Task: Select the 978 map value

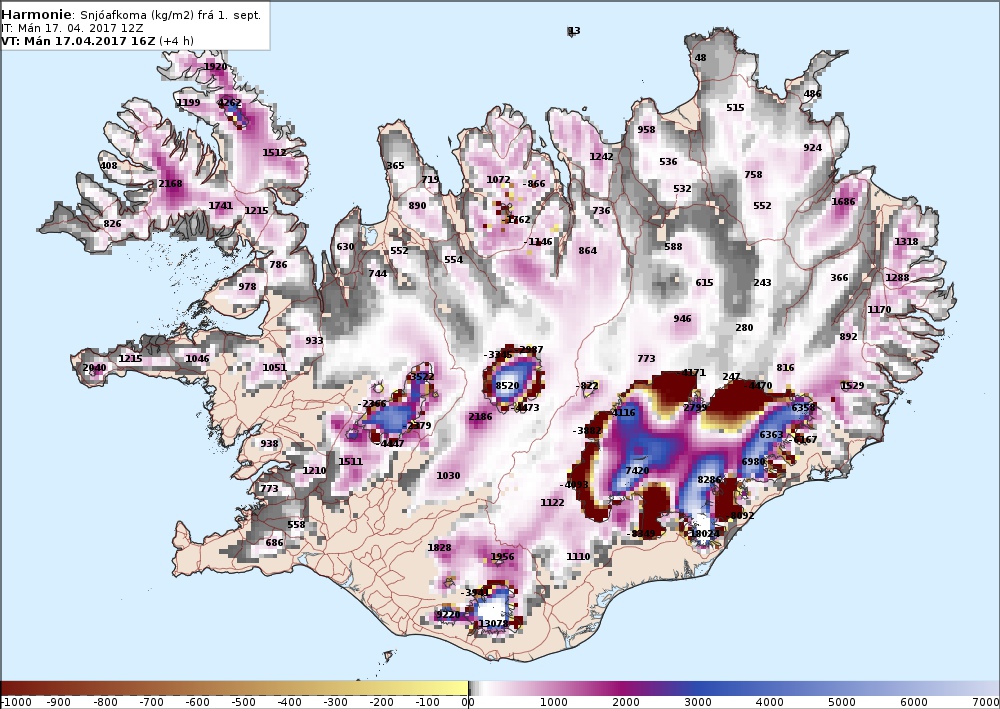Action: (247, 286)
